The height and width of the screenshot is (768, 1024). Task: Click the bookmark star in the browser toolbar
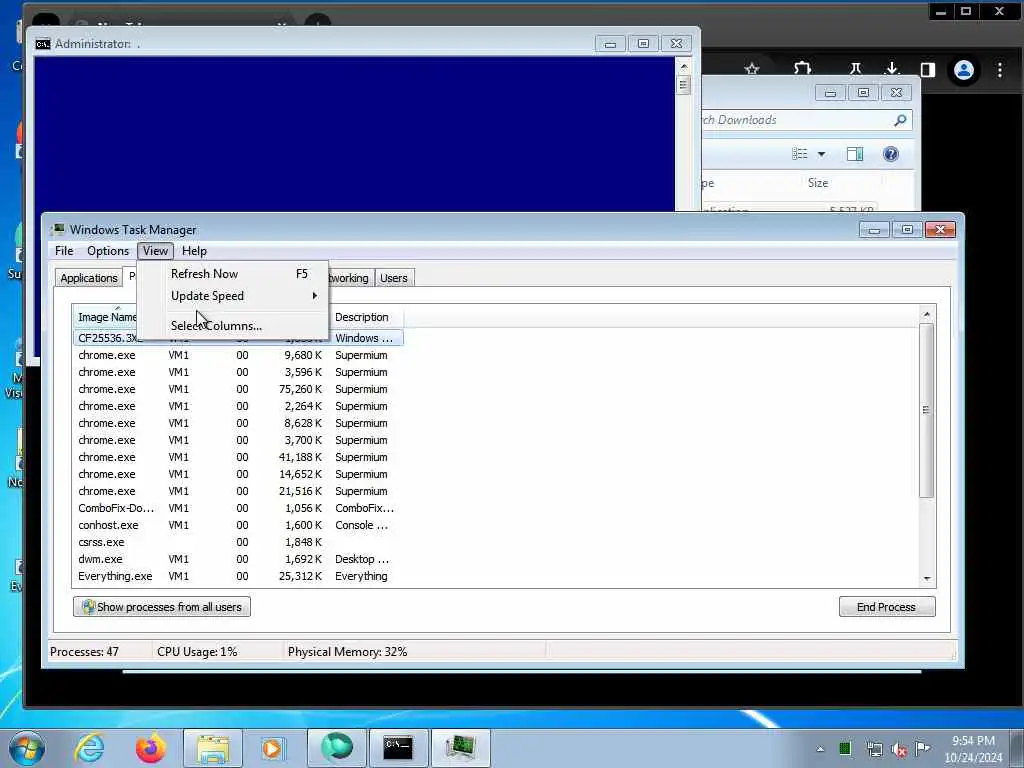click(x=752, y=69)
